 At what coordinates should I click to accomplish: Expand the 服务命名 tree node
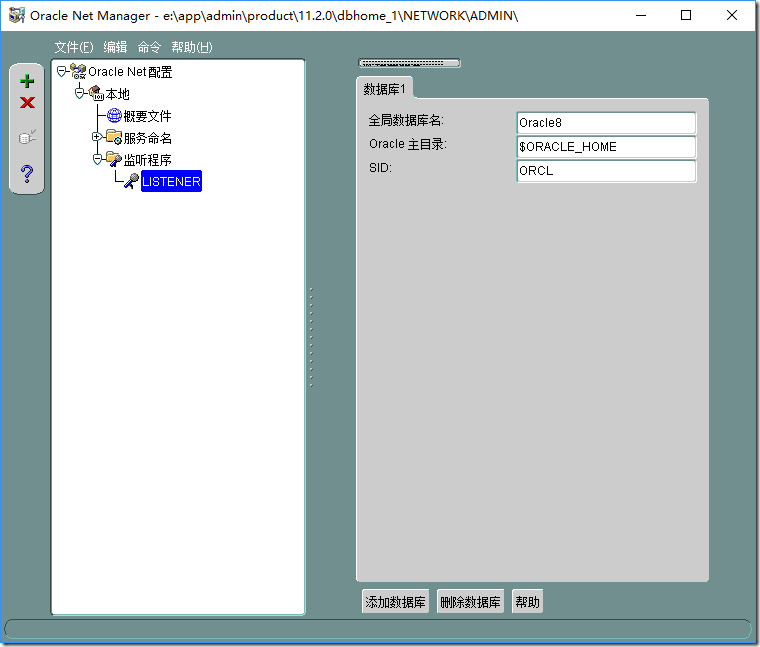[97, 137]
